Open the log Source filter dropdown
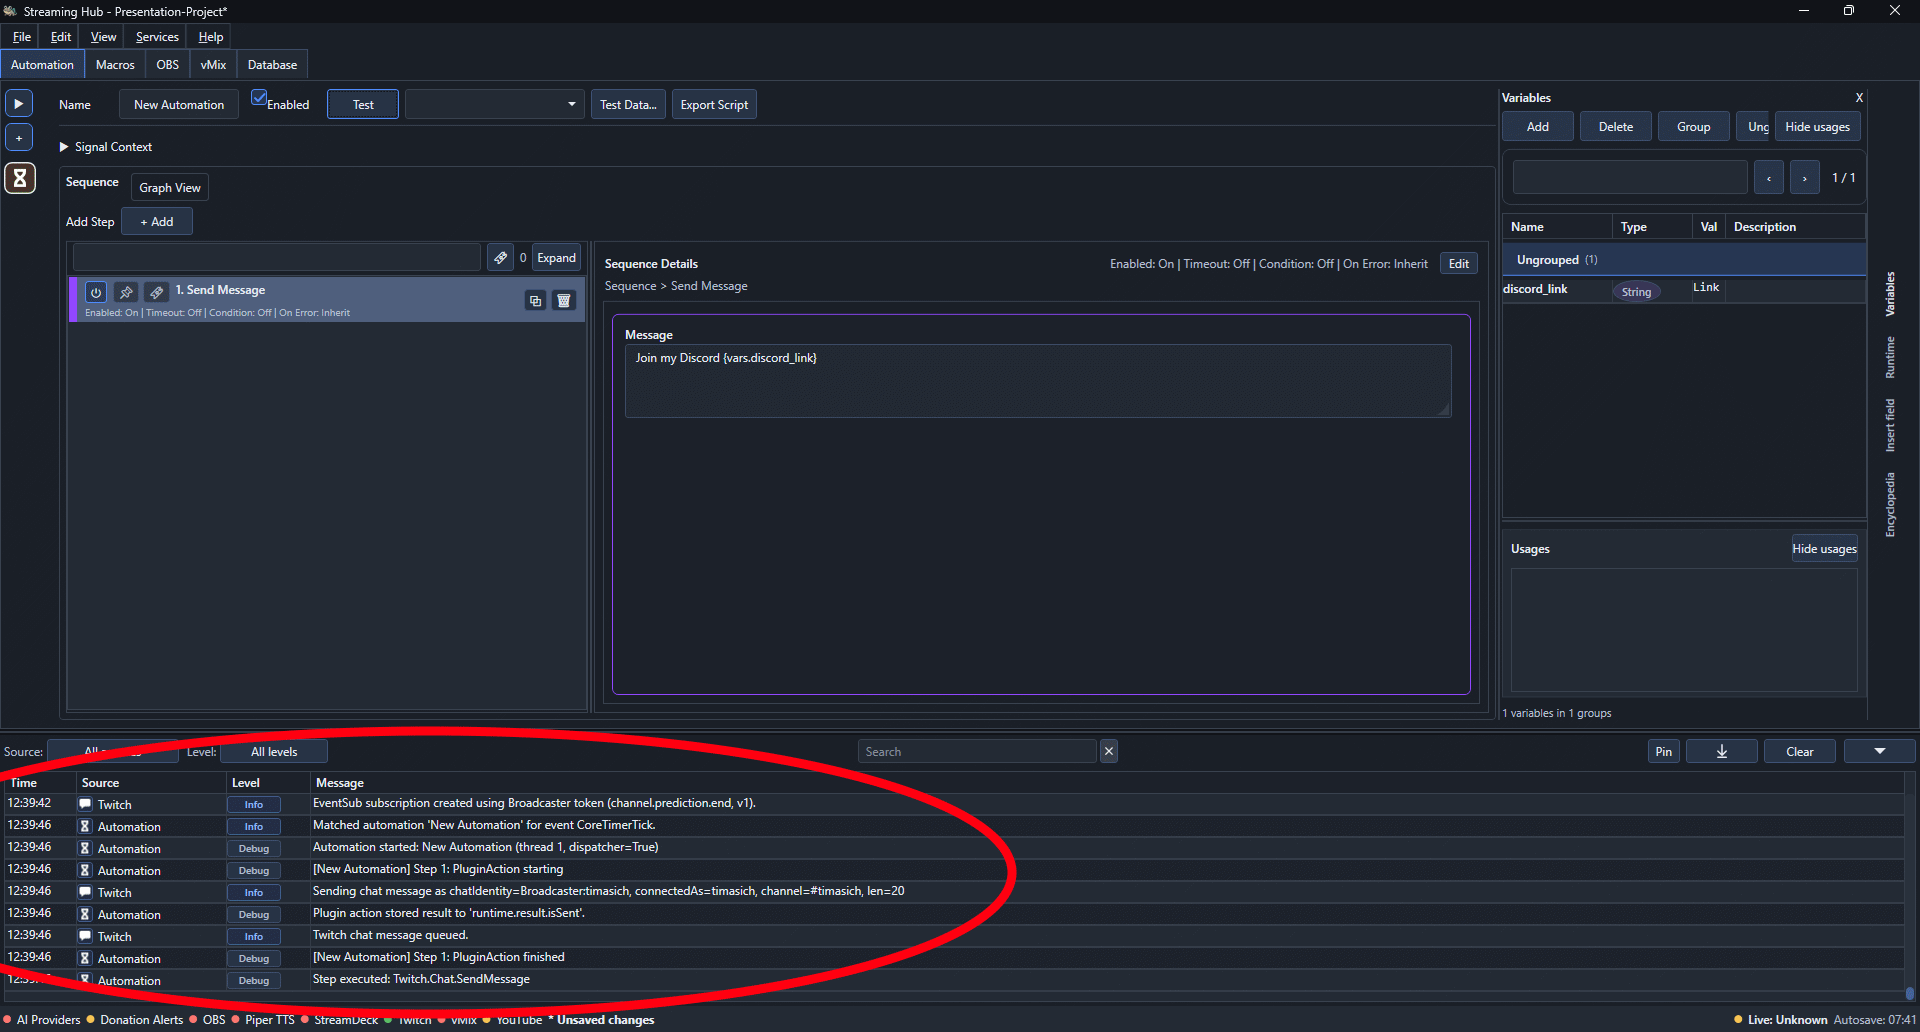The width and height of the screenshot is (1920, 1032). (113, 751)
